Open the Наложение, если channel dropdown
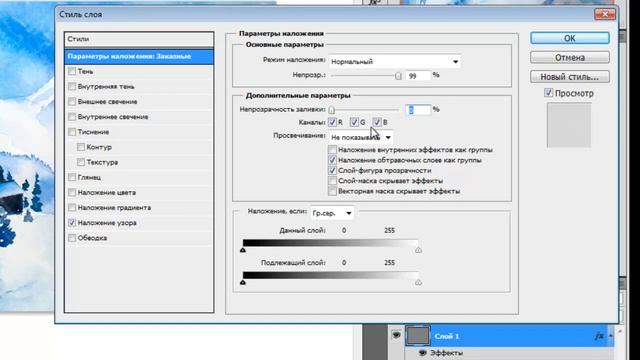This screenshot has width=640, height=360. (332, 213)
